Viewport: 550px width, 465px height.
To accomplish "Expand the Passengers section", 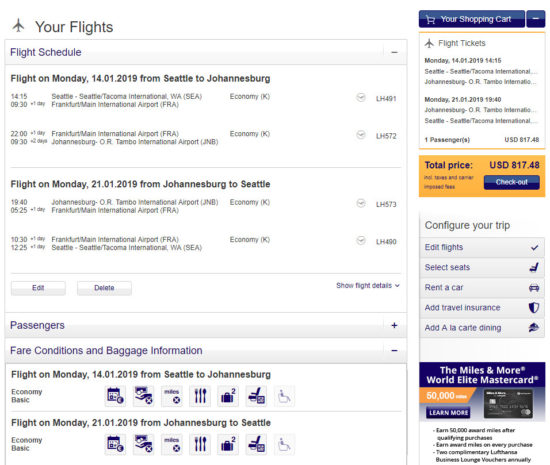I will click(394, 325).
